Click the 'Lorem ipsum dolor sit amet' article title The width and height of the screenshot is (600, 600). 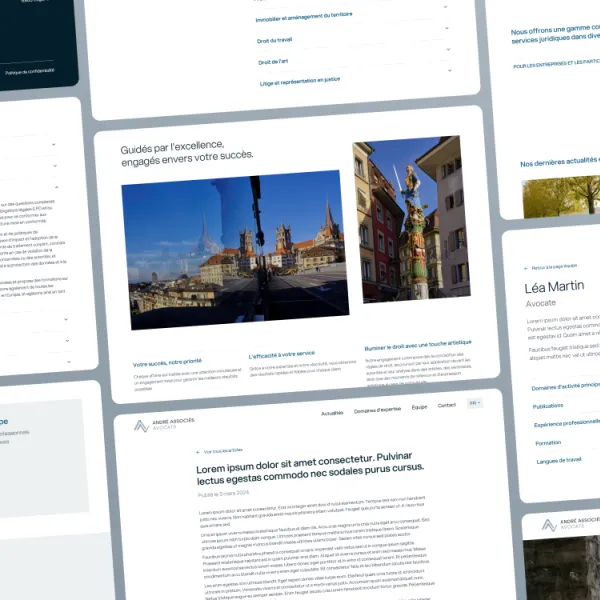click(x=310, y=469)
